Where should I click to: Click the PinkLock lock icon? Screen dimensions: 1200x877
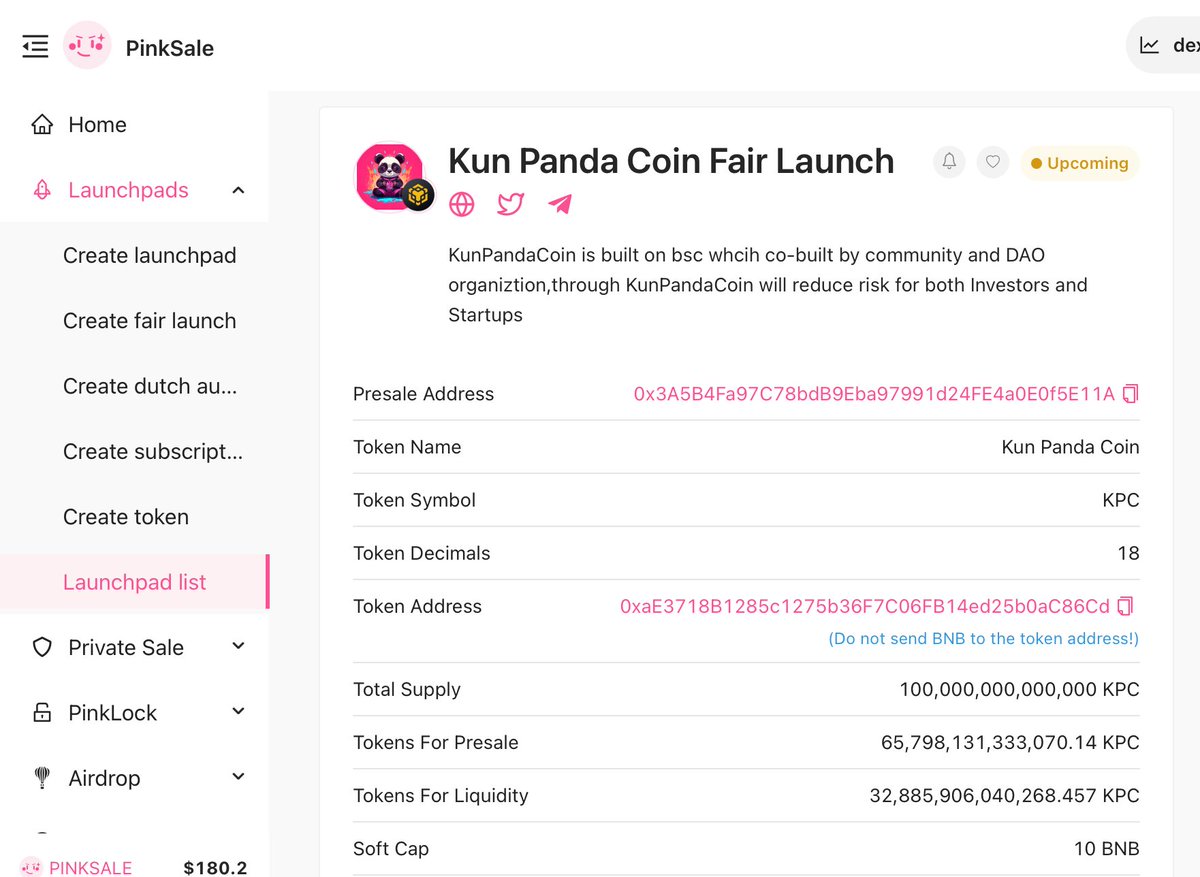tap(42, 713)
